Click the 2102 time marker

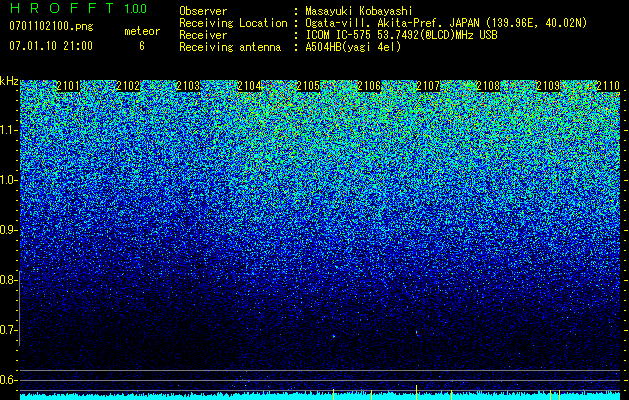[x=128, y=86]
